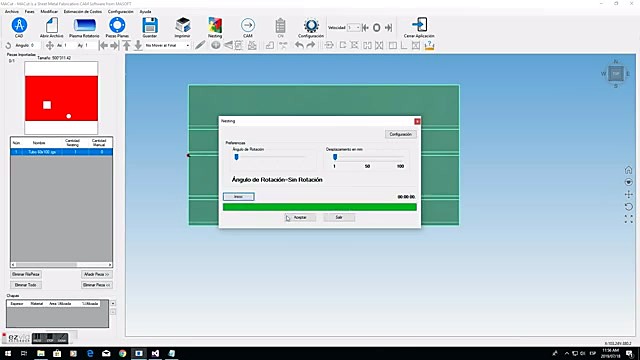640x360 pixels.
Task: Click the move right arrow icon
Action: click(x=115, y=45)
